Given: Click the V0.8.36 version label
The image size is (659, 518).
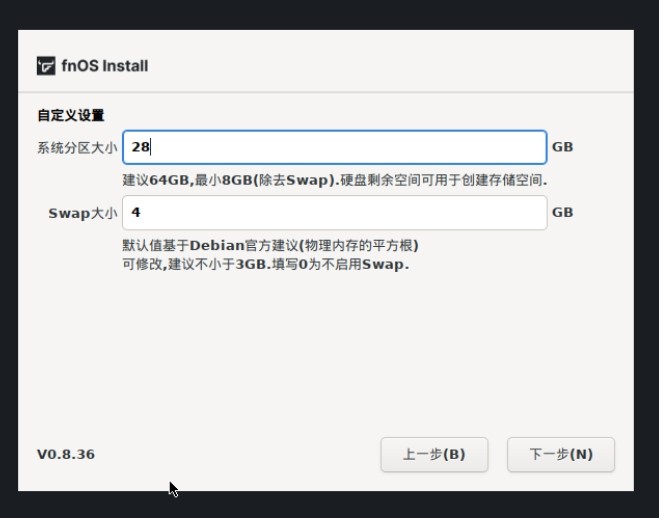Looking at the screenshot, I should coord(66,455).
